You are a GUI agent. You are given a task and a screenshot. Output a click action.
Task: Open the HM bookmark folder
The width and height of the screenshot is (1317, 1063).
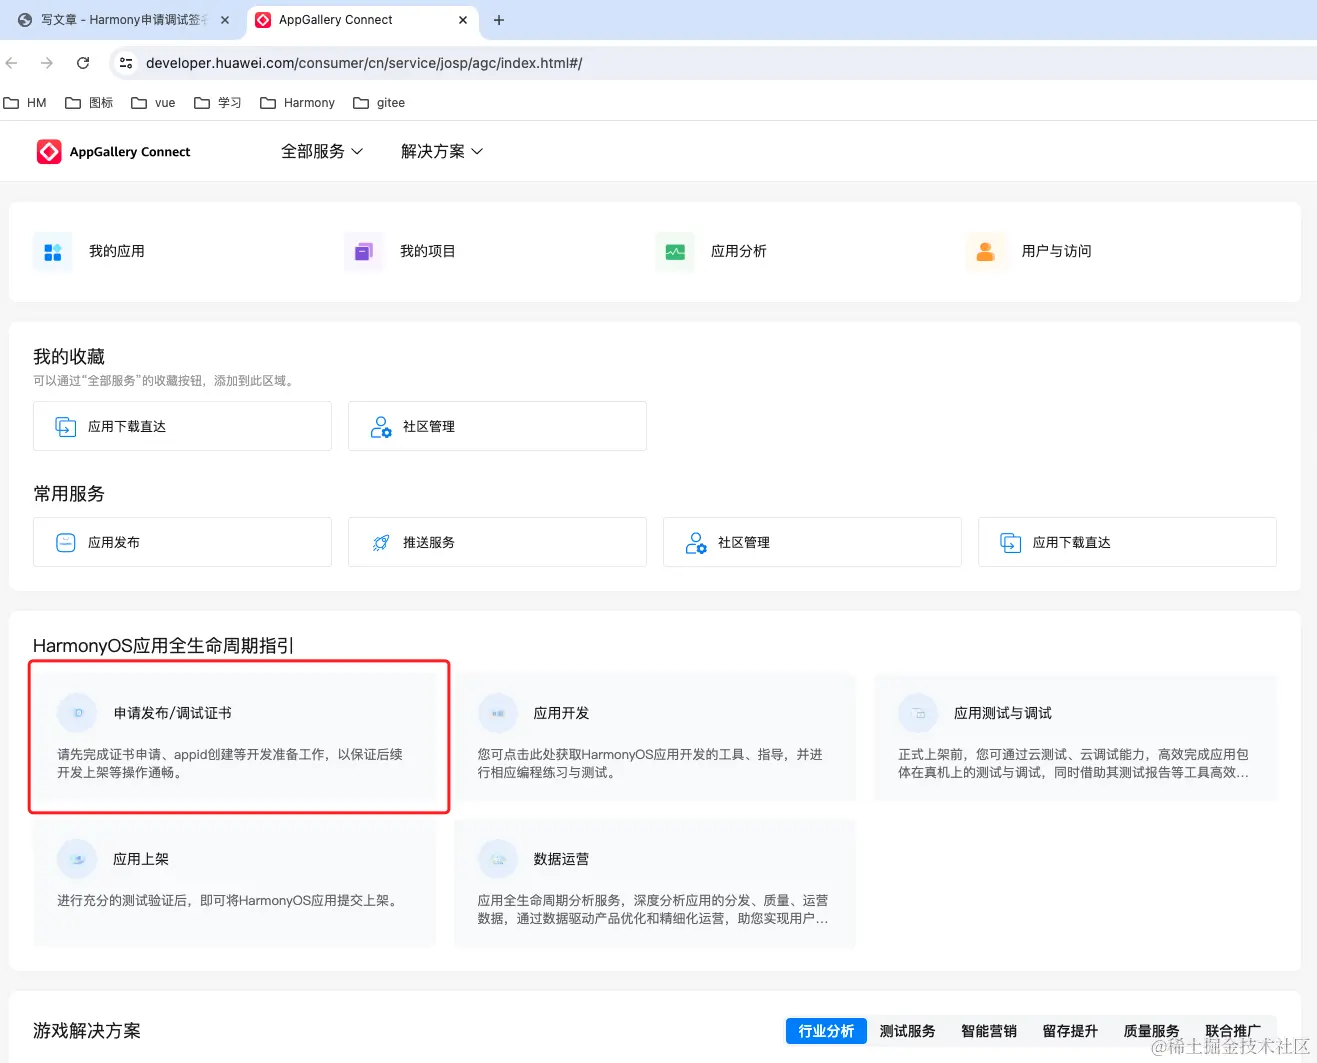coord(26,103)
